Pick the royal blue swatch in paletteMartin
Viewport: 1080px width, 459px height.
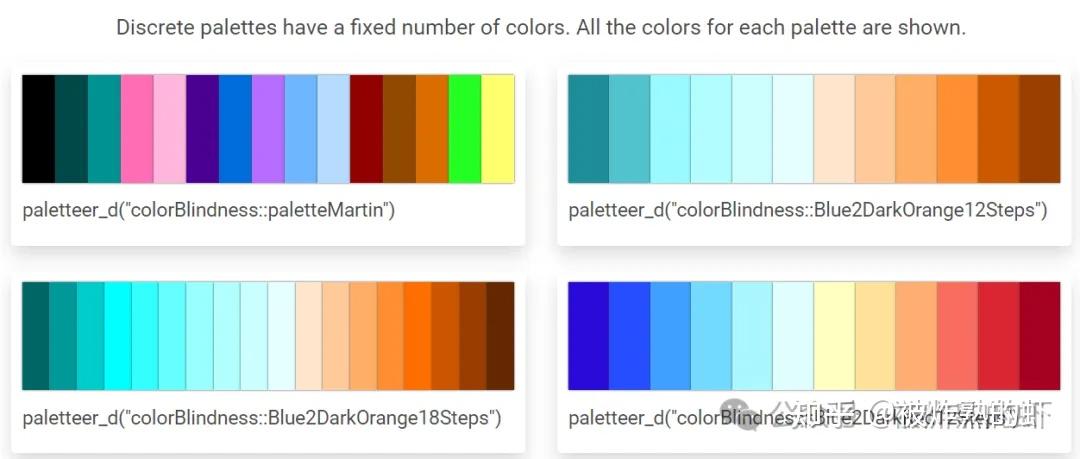(x=236, y=129)
